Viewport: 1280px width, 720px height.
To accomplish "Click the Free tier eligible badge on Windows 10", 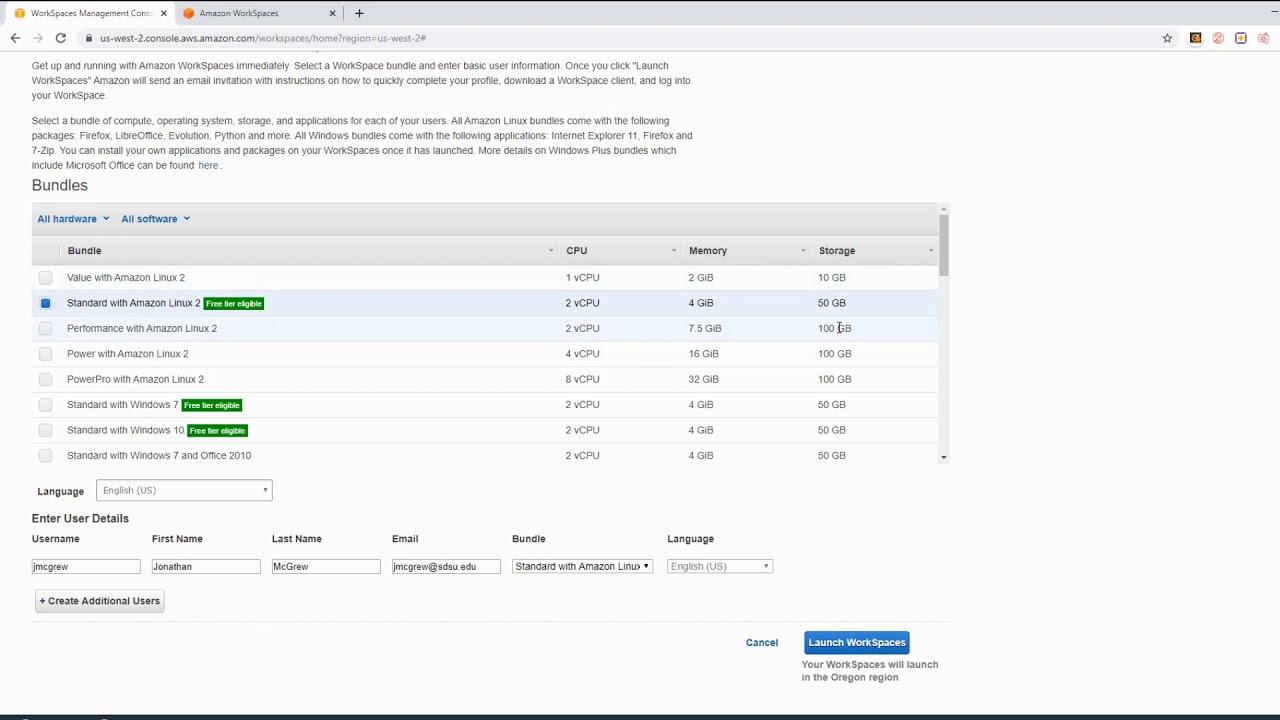I will pyautogui.click(x=217, y=430).
